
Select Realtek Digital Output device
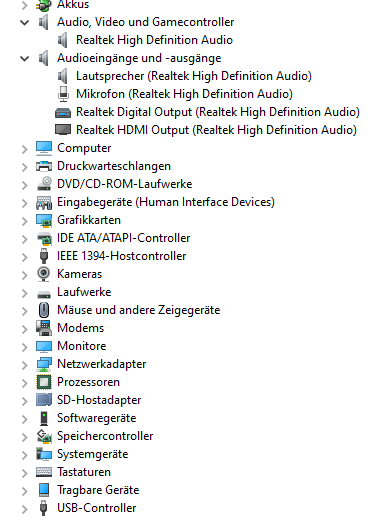click(x=218, y=112)
